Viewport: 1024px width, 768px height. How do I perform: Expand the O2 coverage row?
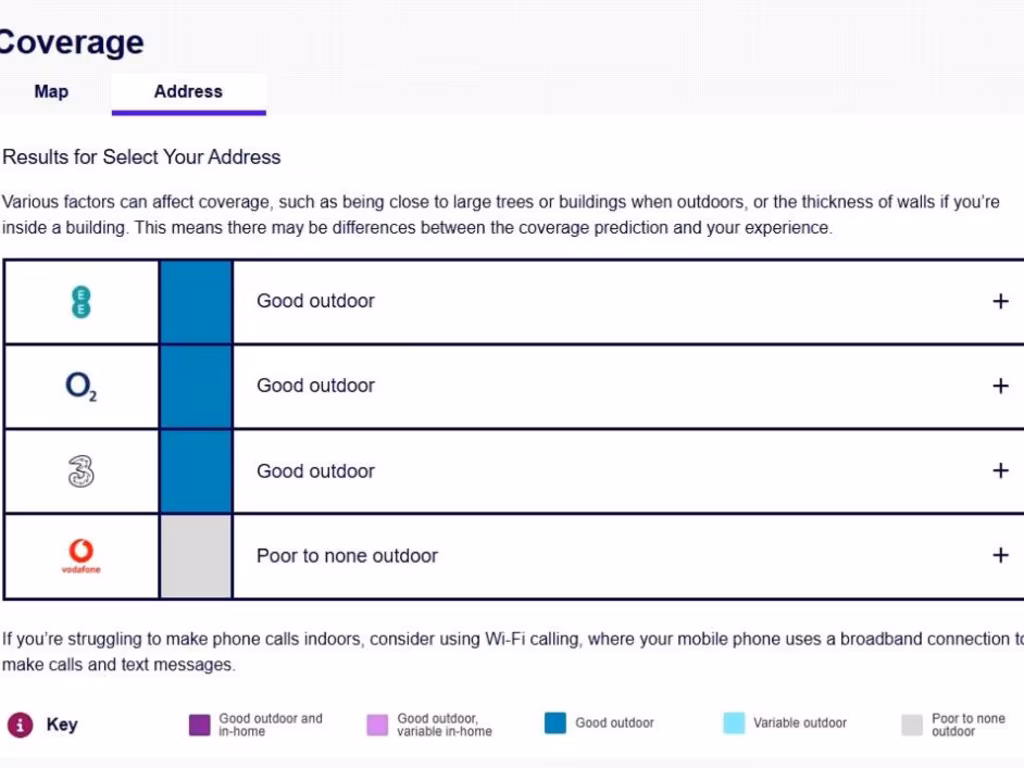click(1000, 386)
